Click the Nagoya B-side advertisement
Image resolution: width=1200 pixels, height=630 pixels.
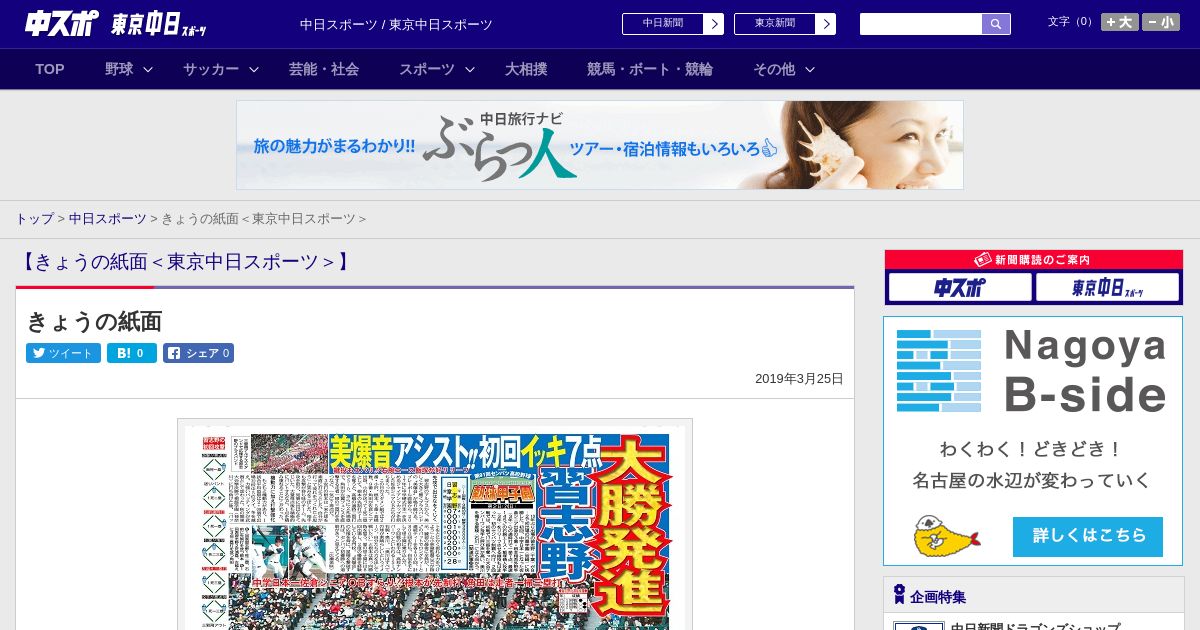tap(1033, 441)
